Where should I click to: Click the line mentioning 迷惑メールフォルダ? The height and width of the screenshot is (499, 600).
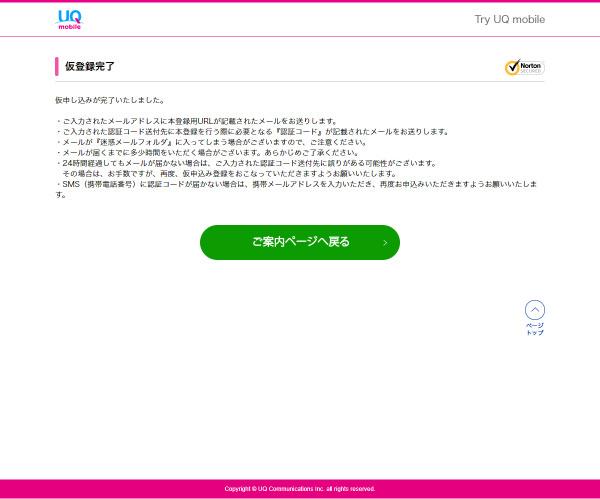tap(212, 142)
